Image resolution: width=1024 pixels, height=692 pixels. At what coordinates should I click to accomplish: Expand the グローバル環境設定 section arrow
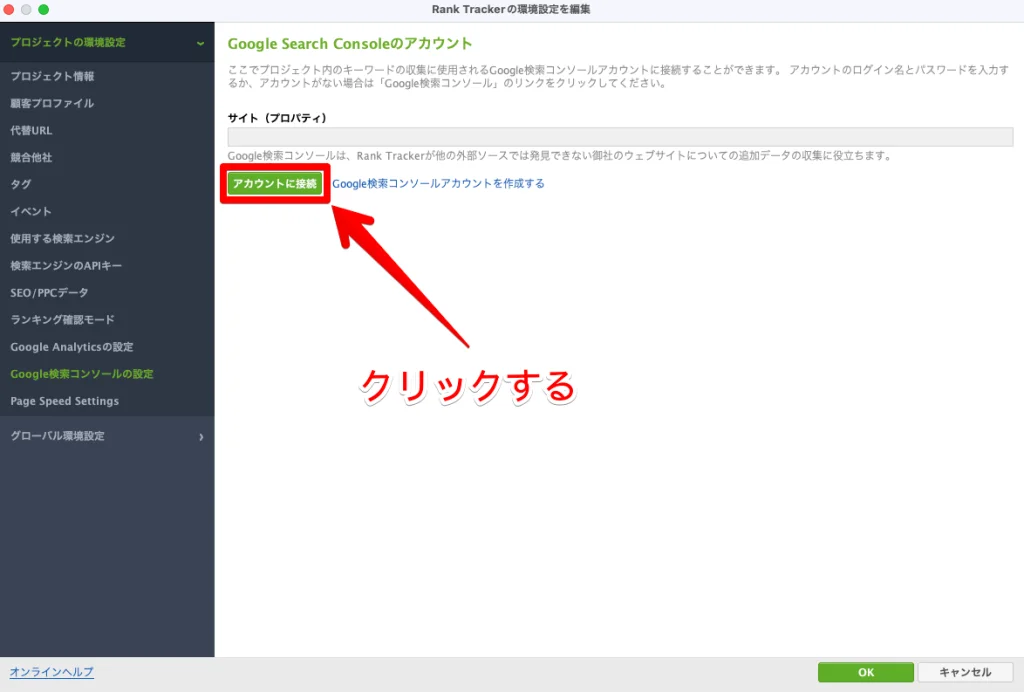coord(201,437)
